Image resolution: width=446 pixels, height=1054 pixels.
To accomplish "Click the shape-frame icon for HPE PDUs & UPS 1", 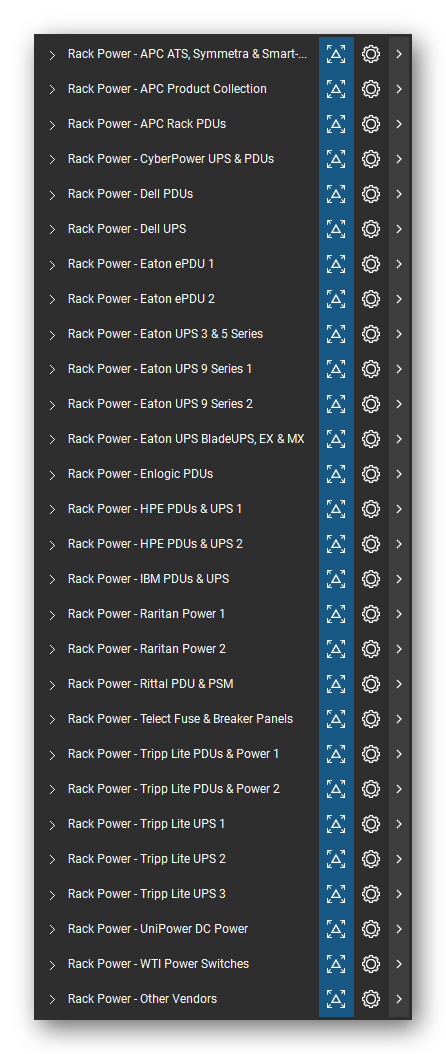I will click(x=336, y=509).
